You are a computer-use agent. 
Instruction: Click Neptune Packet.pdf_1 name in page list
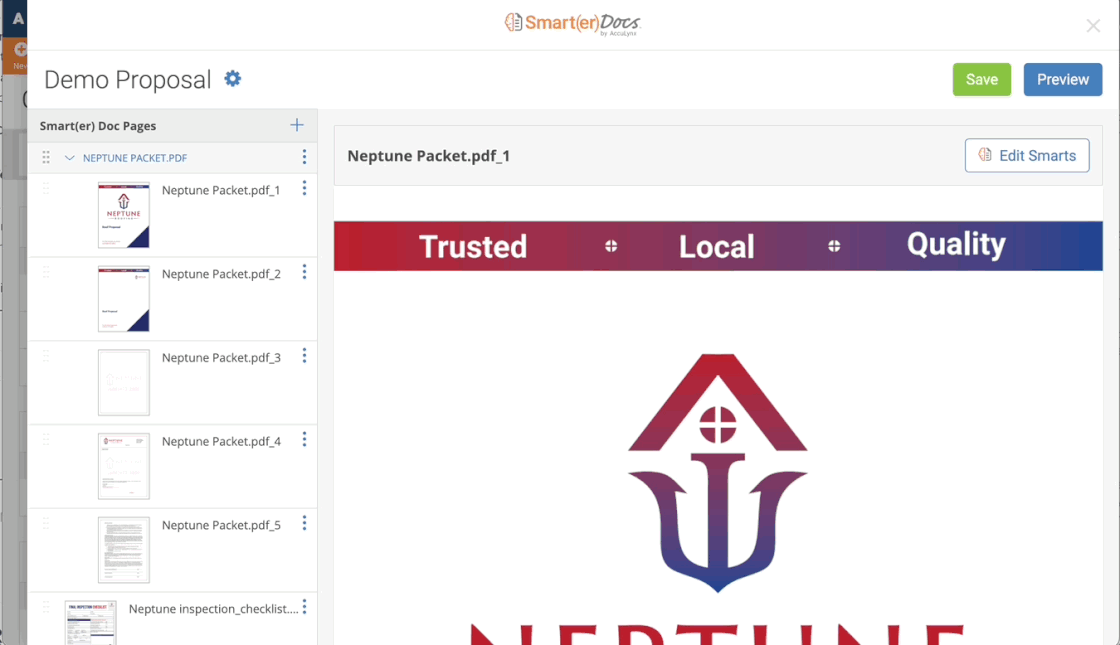tap(221, 190)
